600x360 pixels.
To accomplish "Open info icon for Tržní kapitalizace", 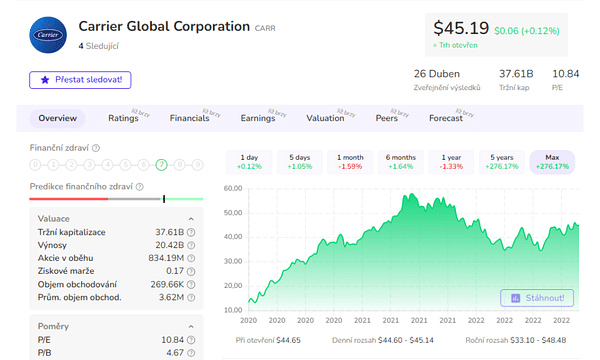I will click(x=191, y=232).
